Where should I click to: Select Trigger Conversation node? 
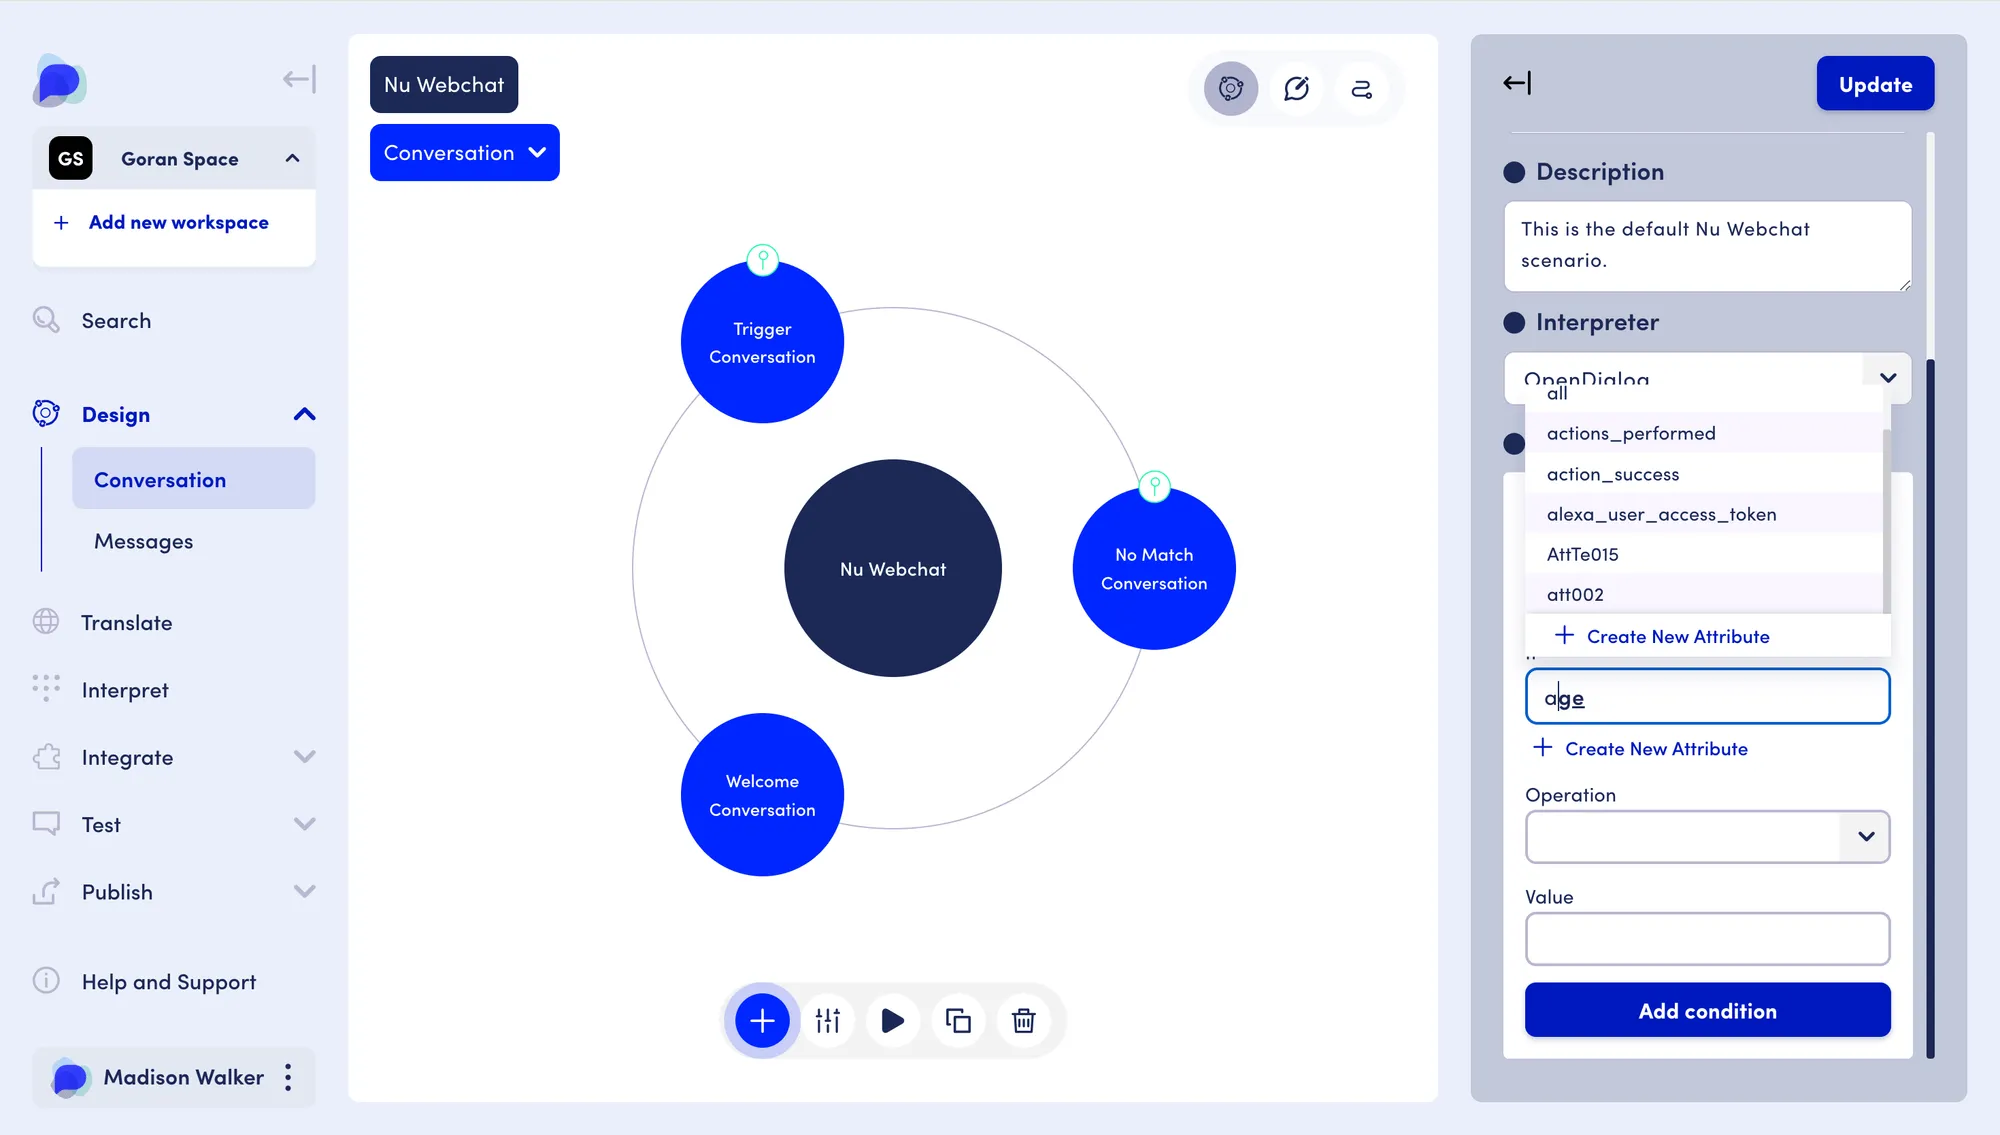click(762, 342)
